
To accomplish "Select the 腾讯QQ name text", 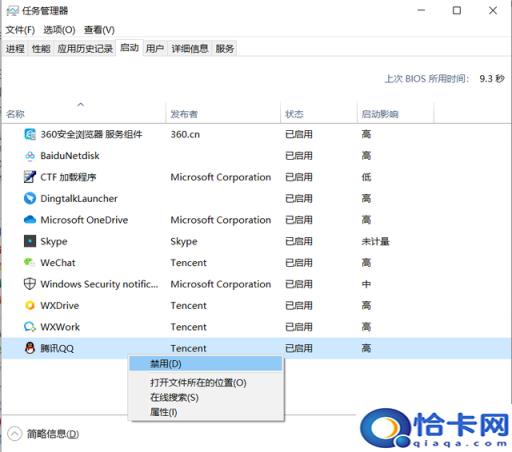I will tap(57, 348).
